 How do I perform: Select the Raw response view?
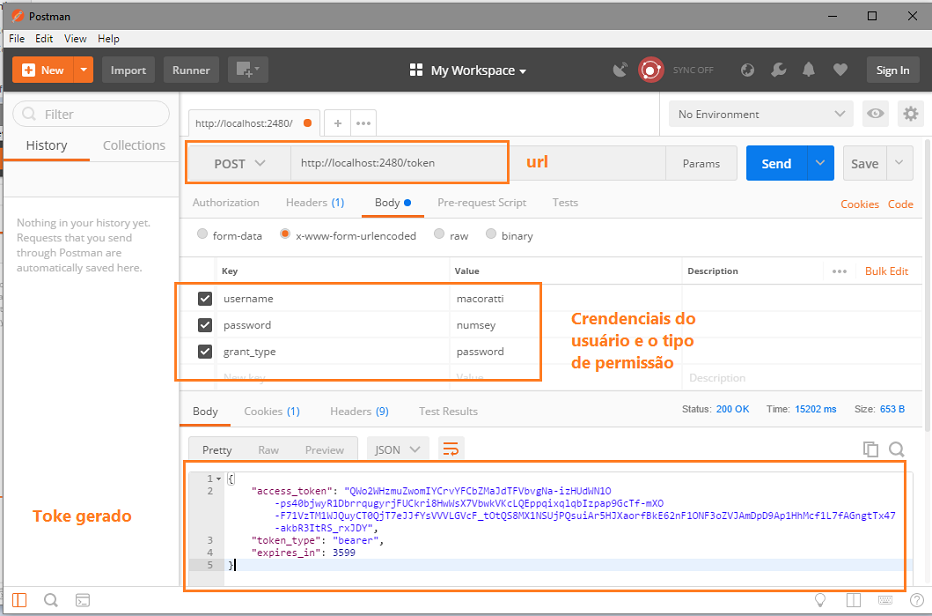[x=269, y=450]
